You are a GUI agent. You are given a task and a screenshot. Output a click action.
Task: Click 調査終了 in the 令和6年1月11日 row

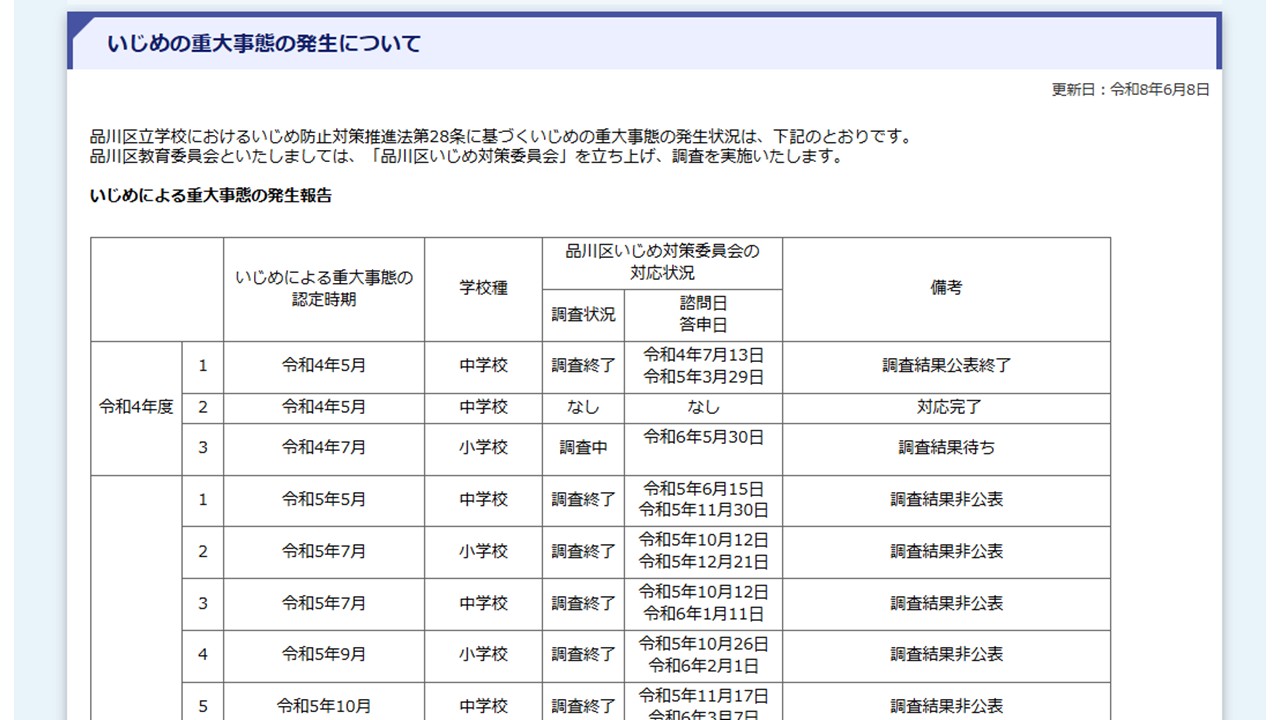pyautogui.click(x=584, y=603)
